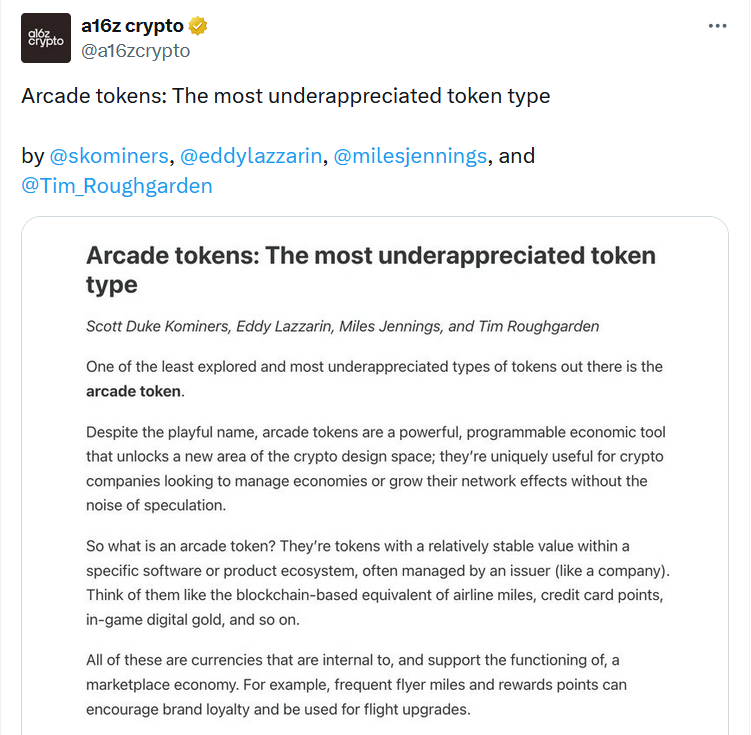751x735 pixels.
Task: Click the tweet text about Arcade tokens
Action: click(x=286, y=96)
